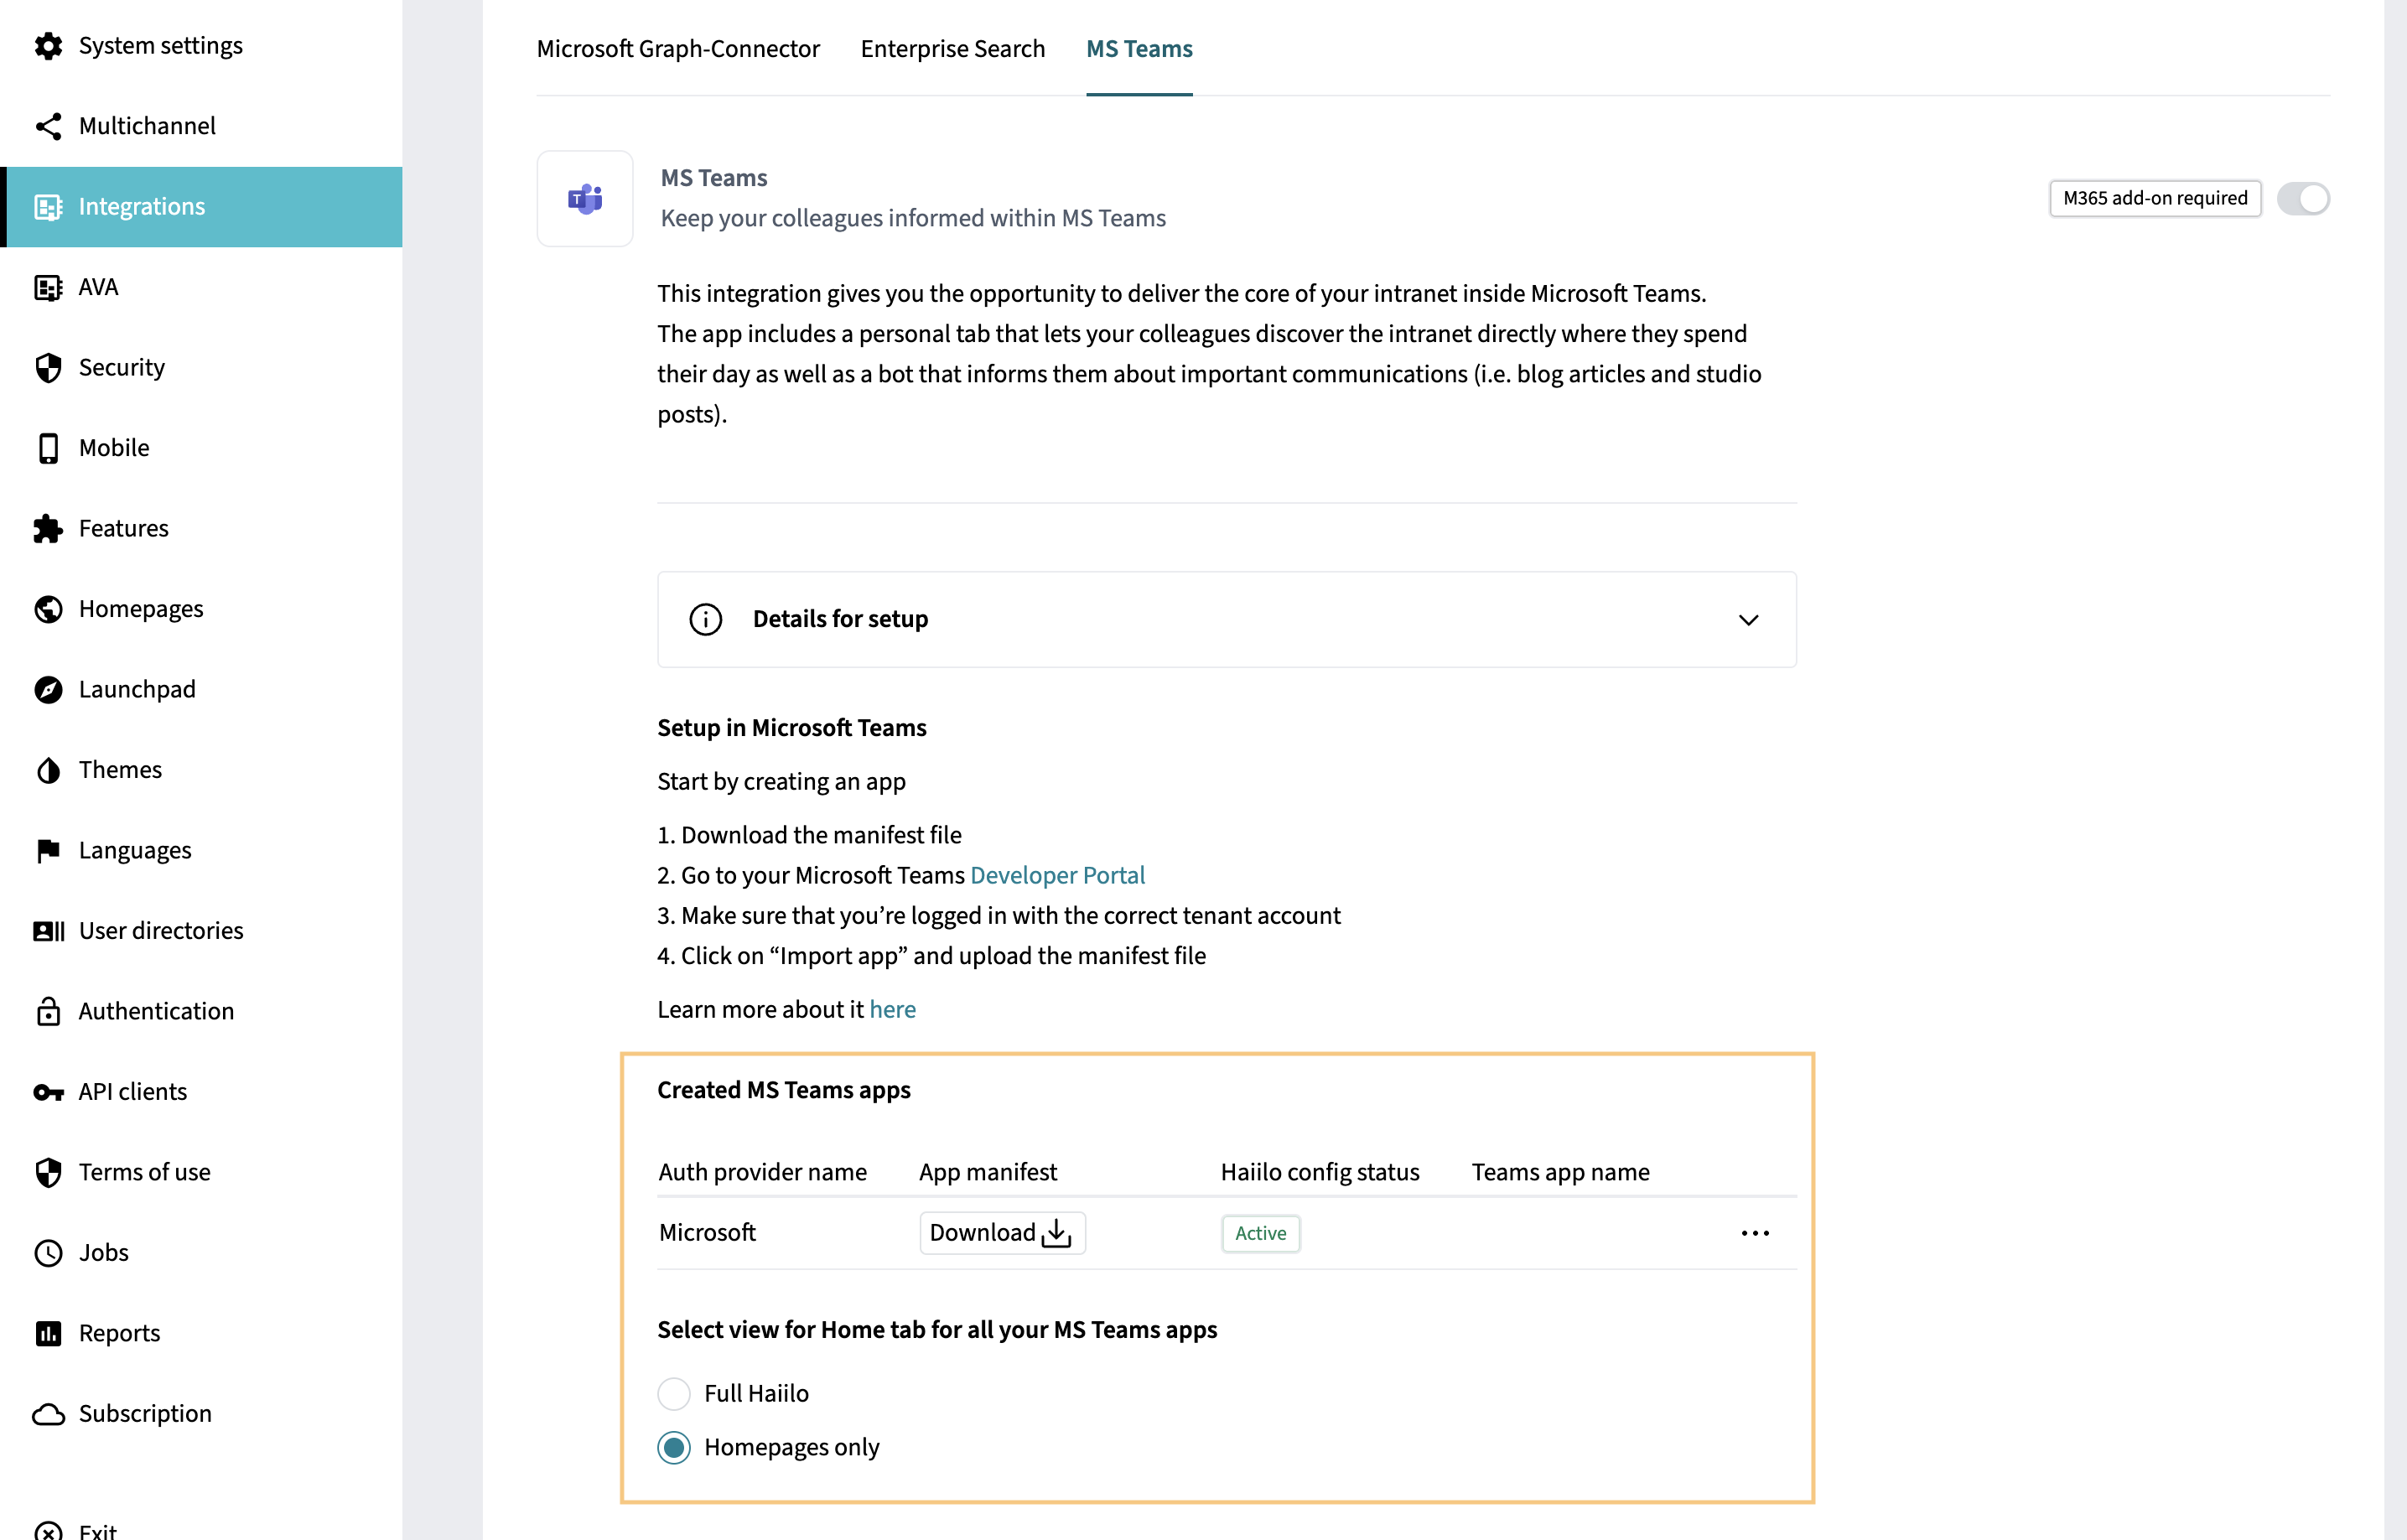This screenshot has width=2407, height=1540.
Task: Select the Homepages only radio option
Action: point(674,1448)
